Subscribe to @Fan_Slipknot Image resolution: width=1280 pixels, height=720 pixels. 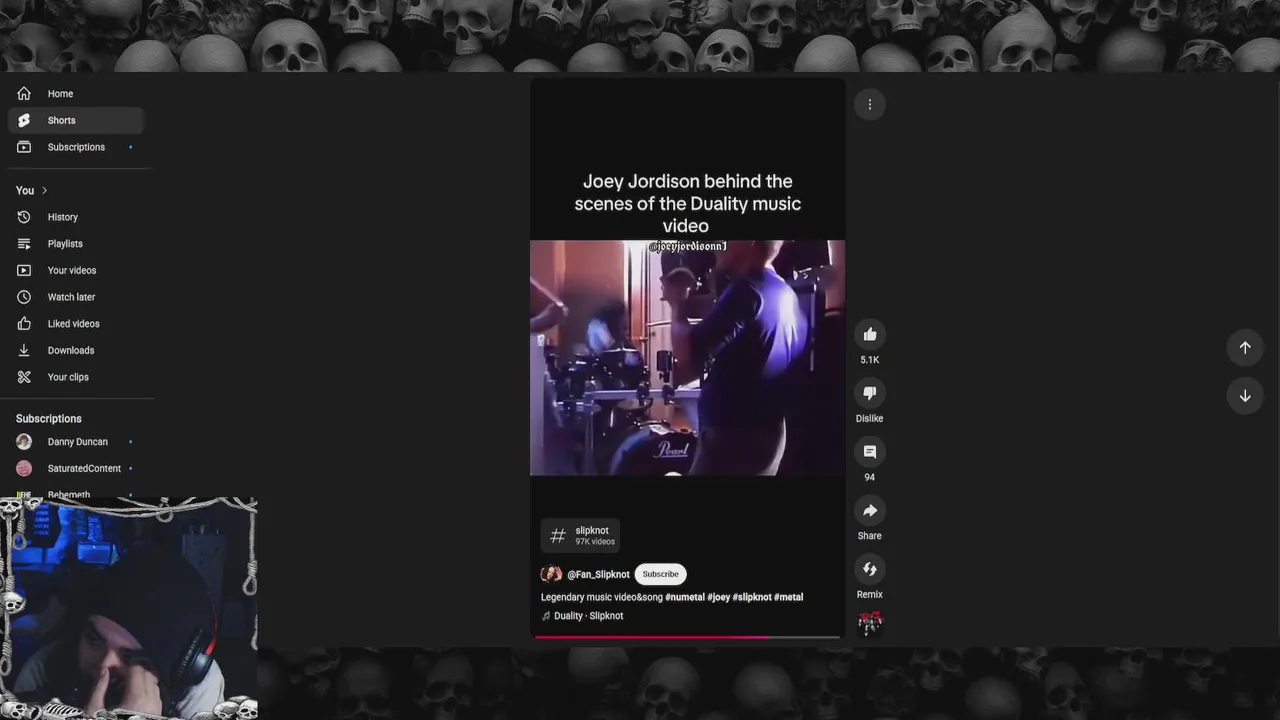pos(660,574)
